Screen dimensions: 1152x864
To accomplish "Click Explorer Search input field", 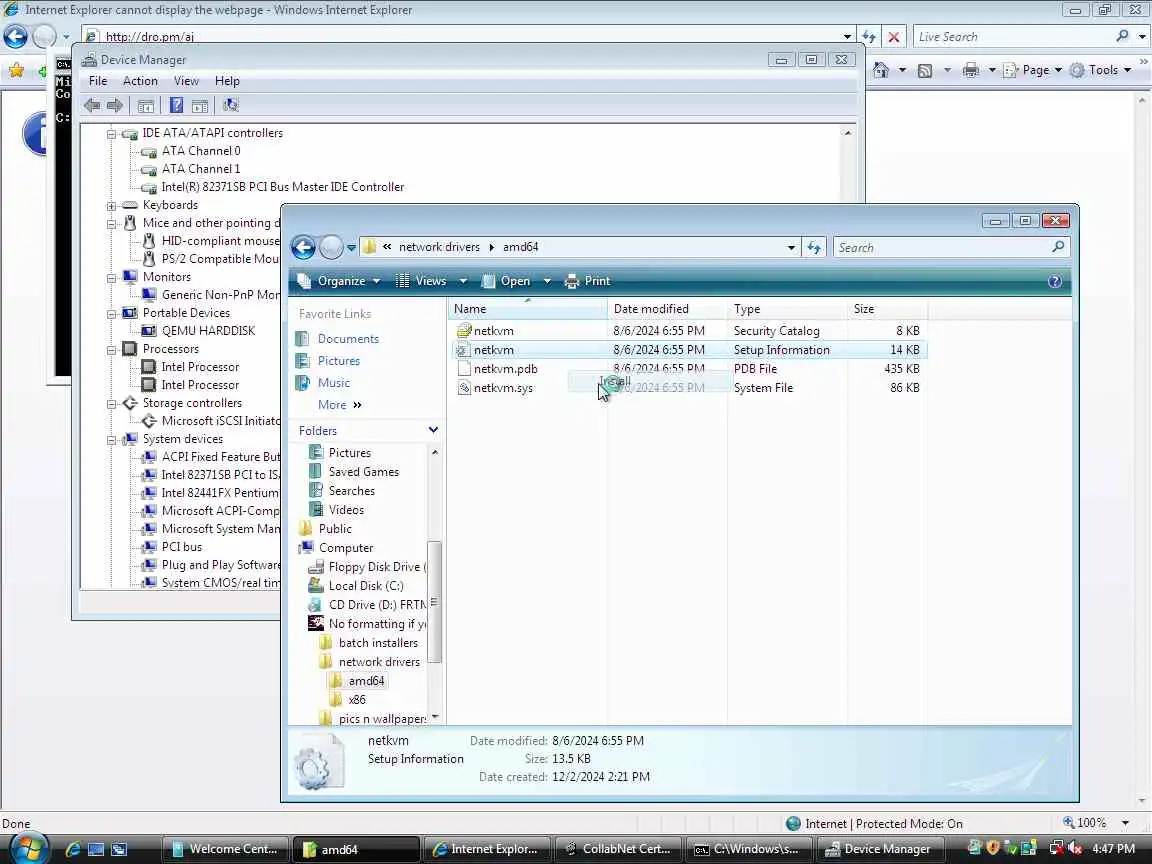I will coord(942,248).
